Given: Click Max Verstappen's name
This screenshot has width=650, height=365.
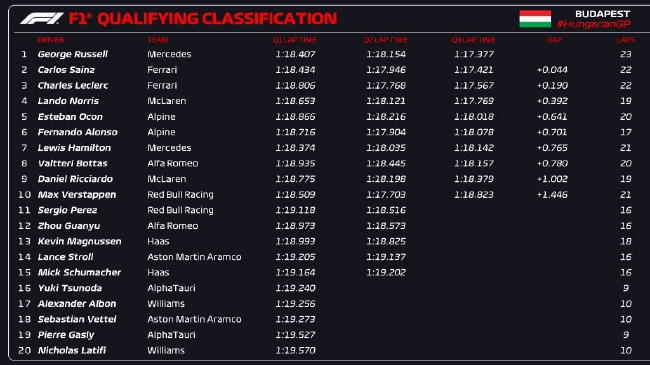Looking at the screenshot, I should click(x=77, y=195).
